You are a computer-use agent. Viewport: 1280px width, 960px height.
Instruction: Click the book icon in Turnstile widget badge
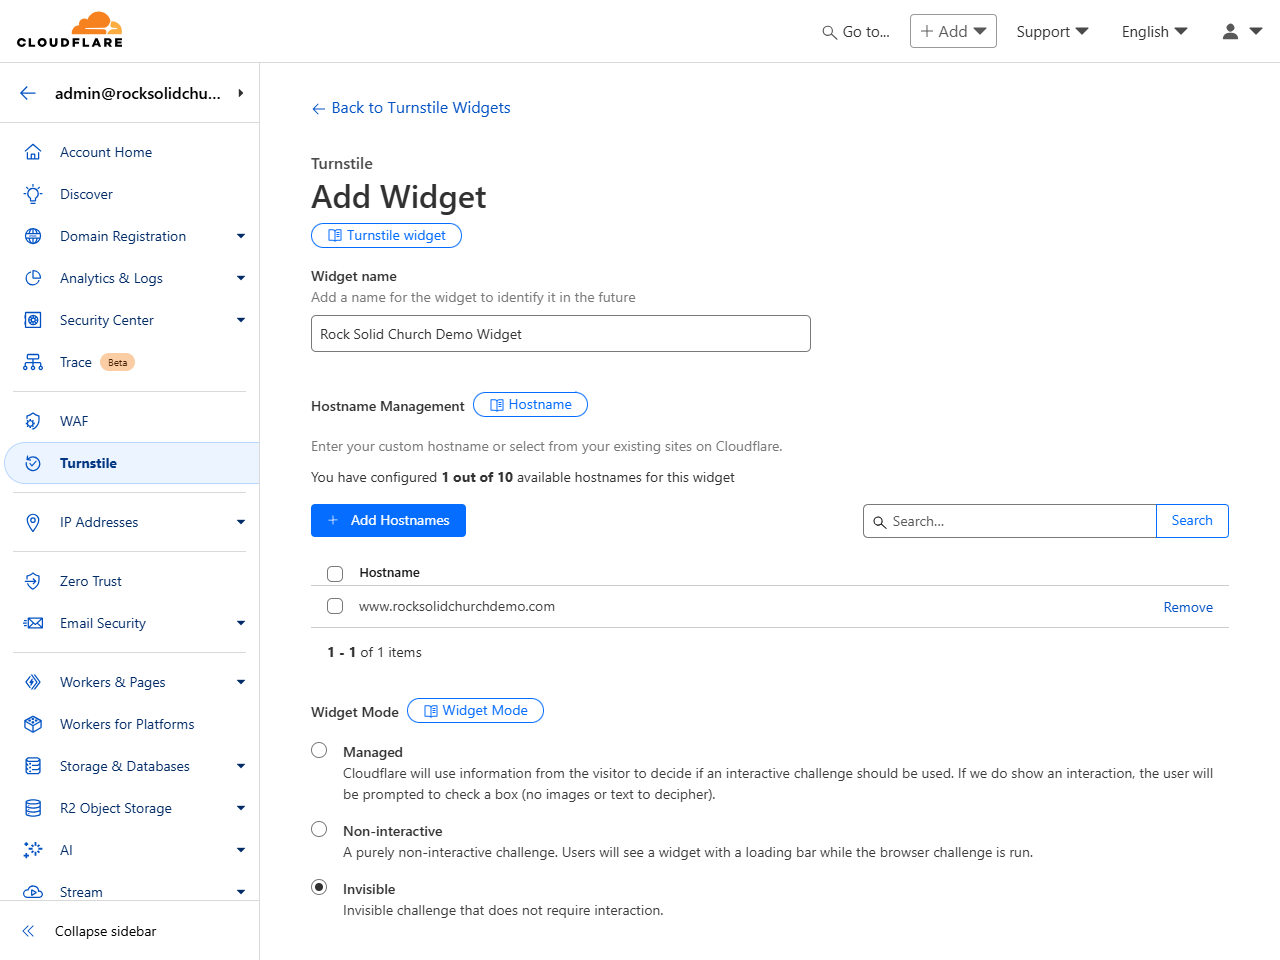tap(335, 236)
